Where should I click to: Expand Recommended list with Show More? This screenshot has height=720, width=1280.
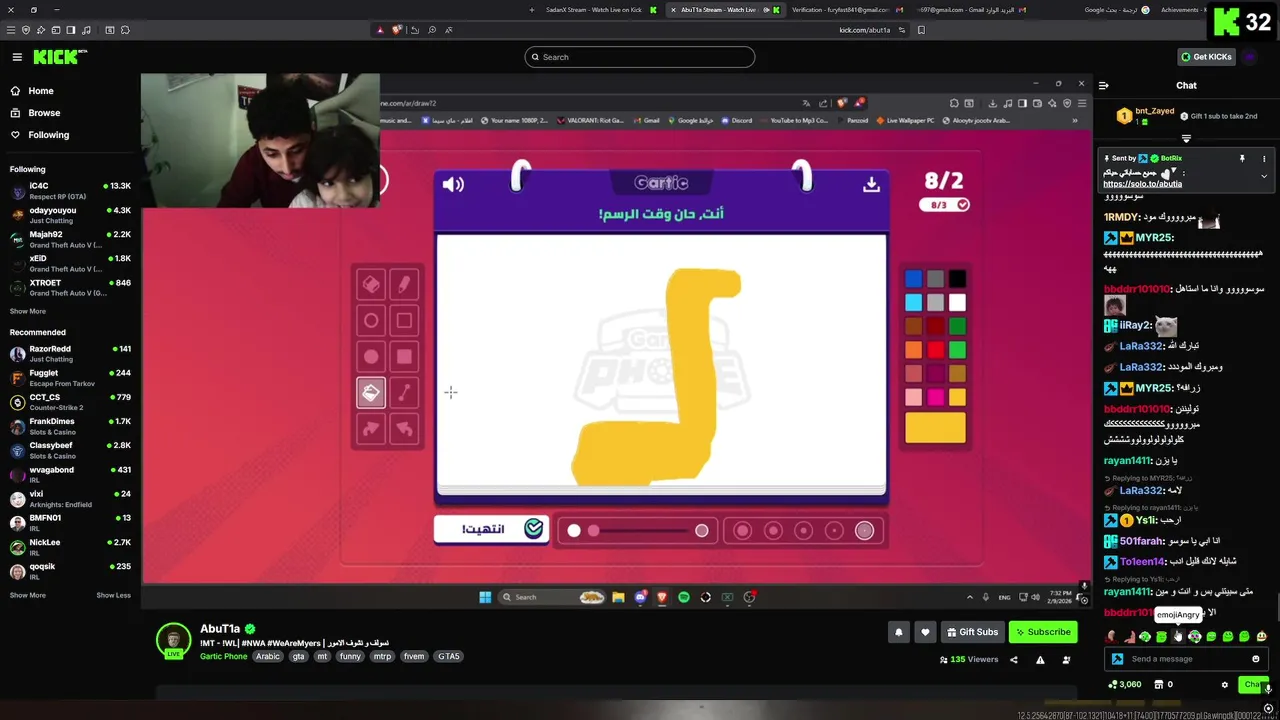27,595
